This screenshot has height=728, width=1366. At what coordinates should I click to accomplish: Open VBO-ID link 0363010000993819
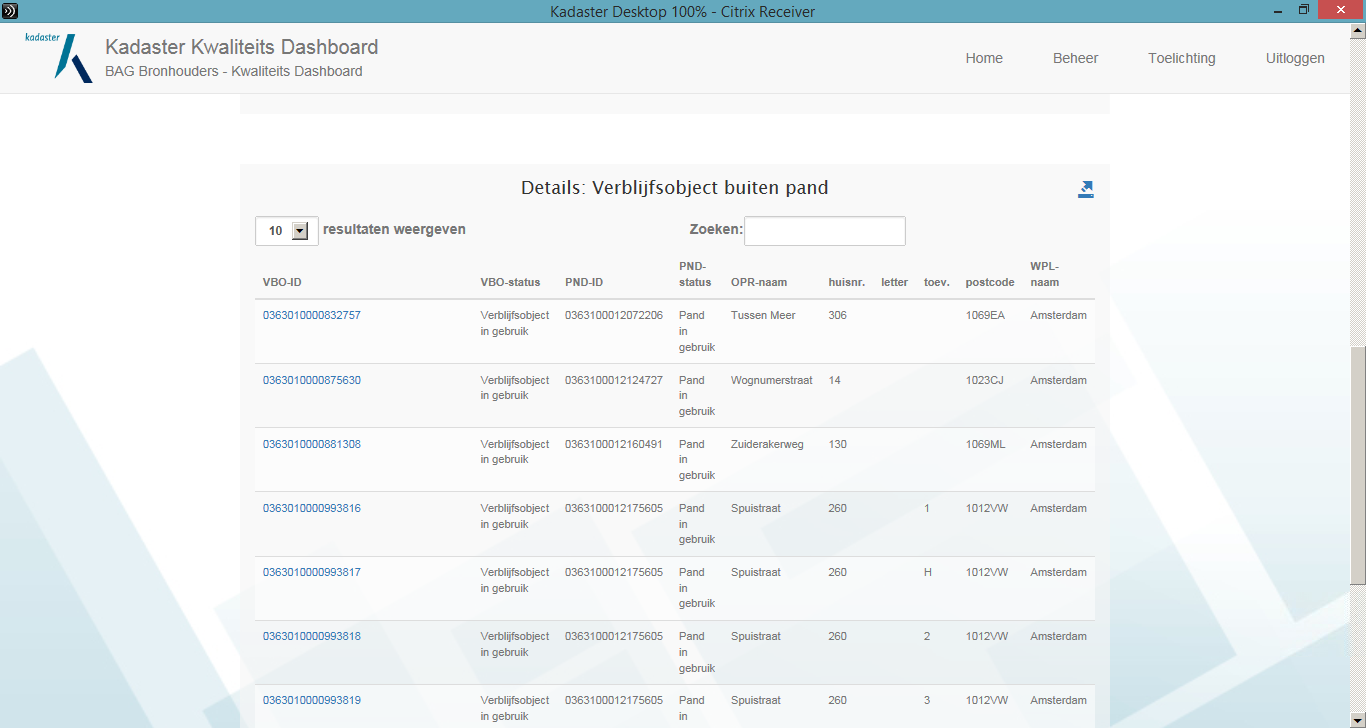pos(312,700)
